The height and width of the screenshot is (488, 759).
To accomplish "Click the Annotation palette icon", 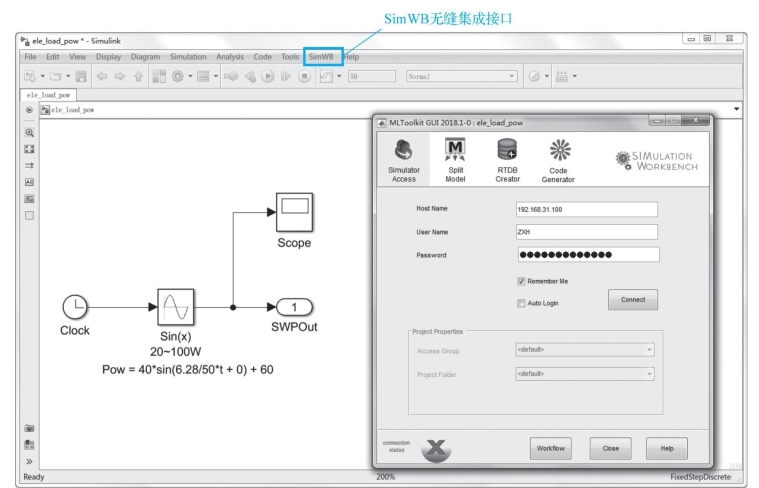I will tap(30, 182).
